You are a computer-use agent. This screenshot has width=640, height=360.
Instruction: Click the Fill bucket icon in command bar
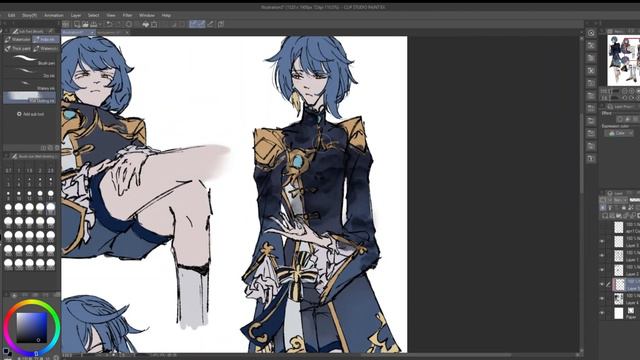146,24
